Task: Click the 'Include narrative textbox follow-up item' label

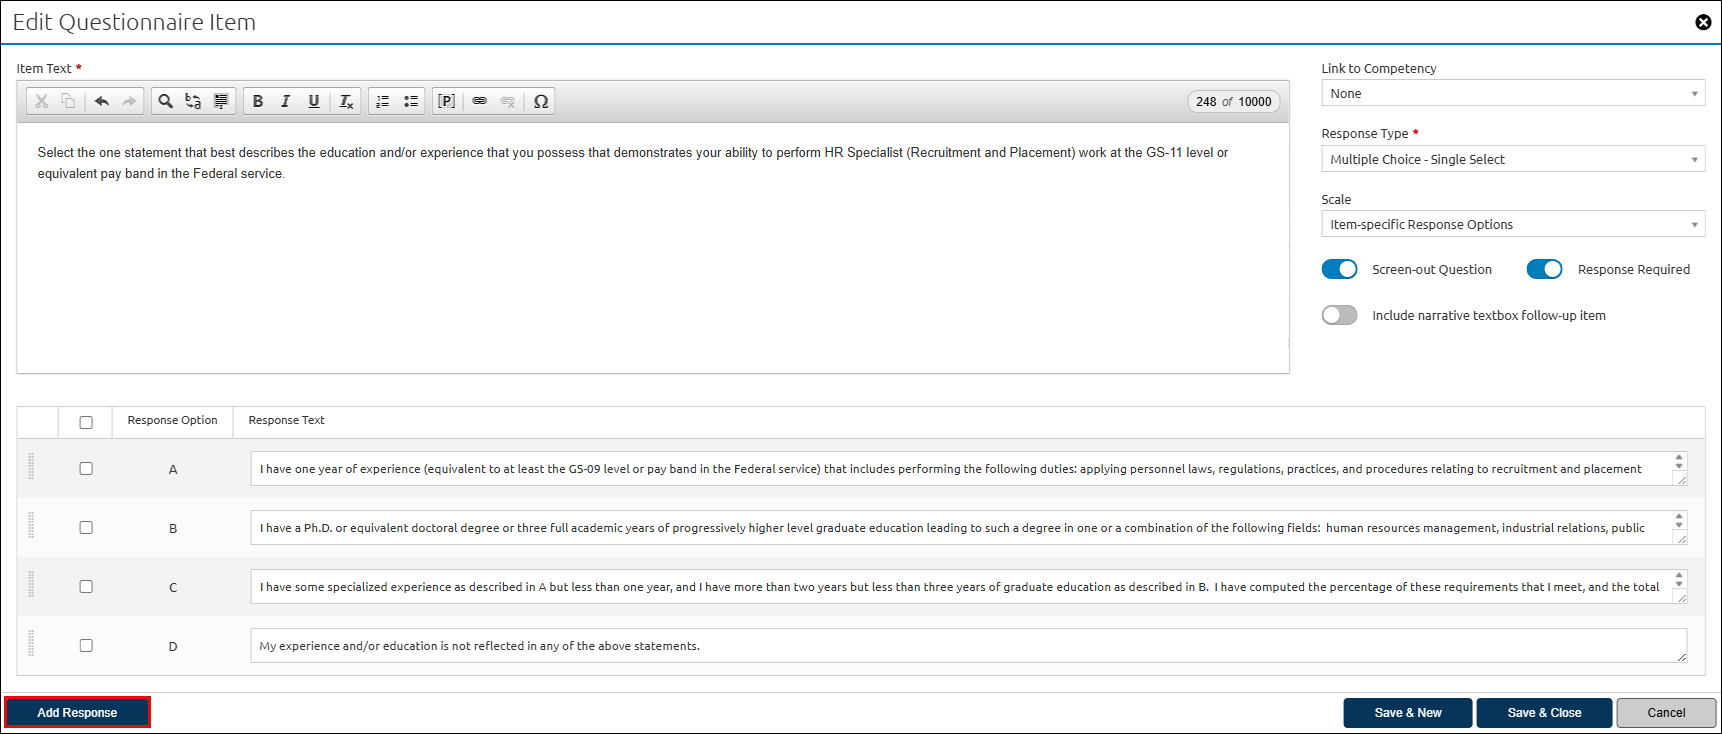Action: pos(1488,315)
